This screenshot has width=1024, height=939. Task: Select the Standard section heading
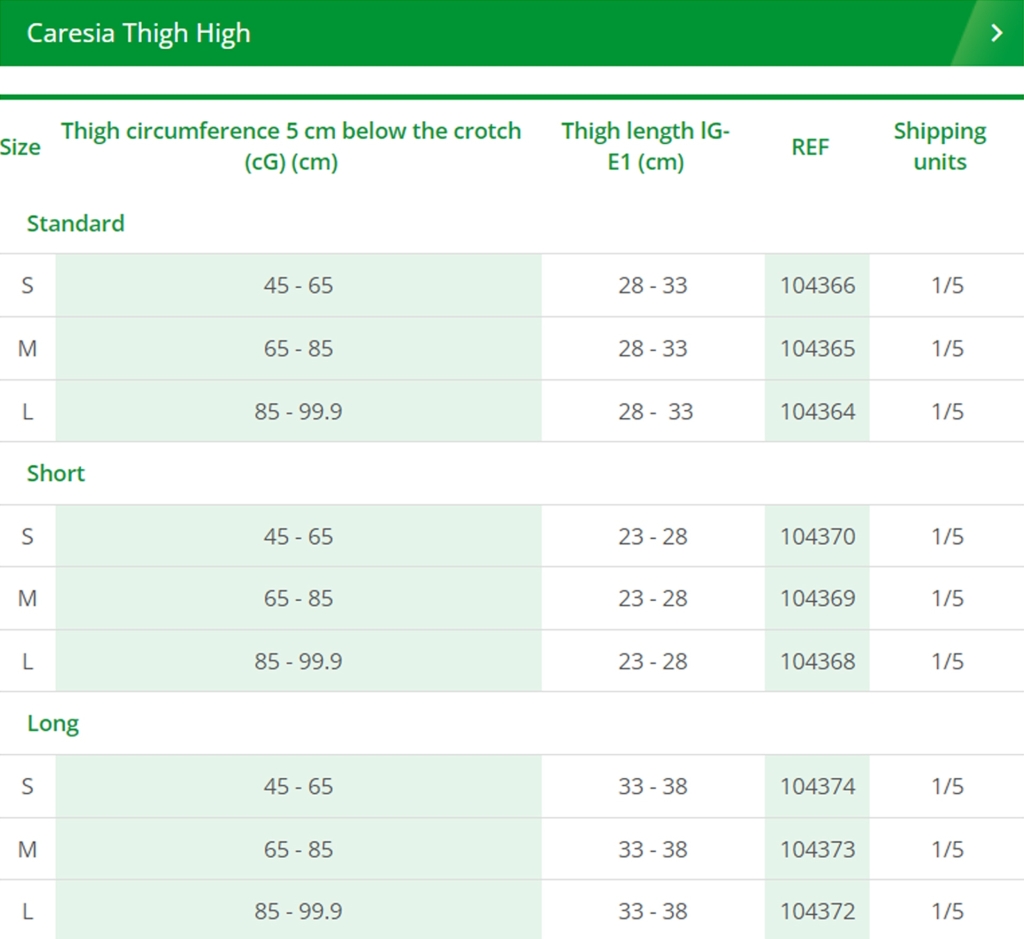(76, 223)
